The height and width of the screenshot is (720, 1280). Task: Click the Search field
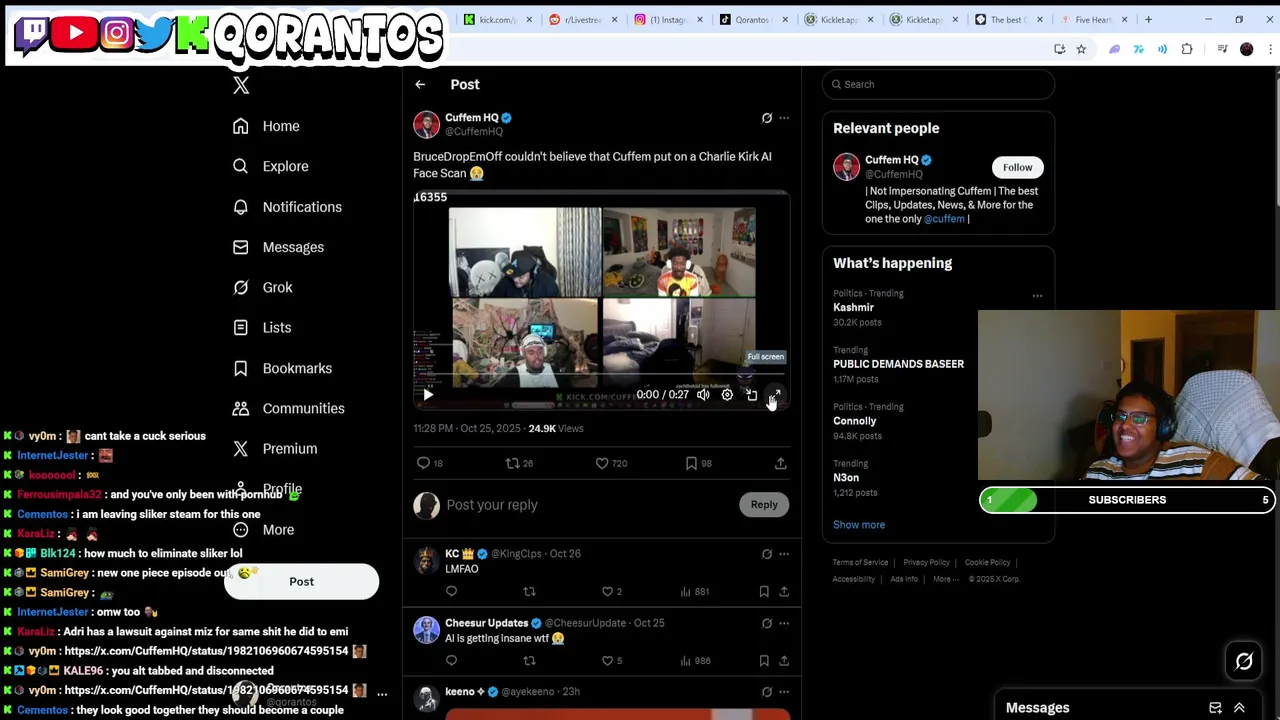pos(938,84)
